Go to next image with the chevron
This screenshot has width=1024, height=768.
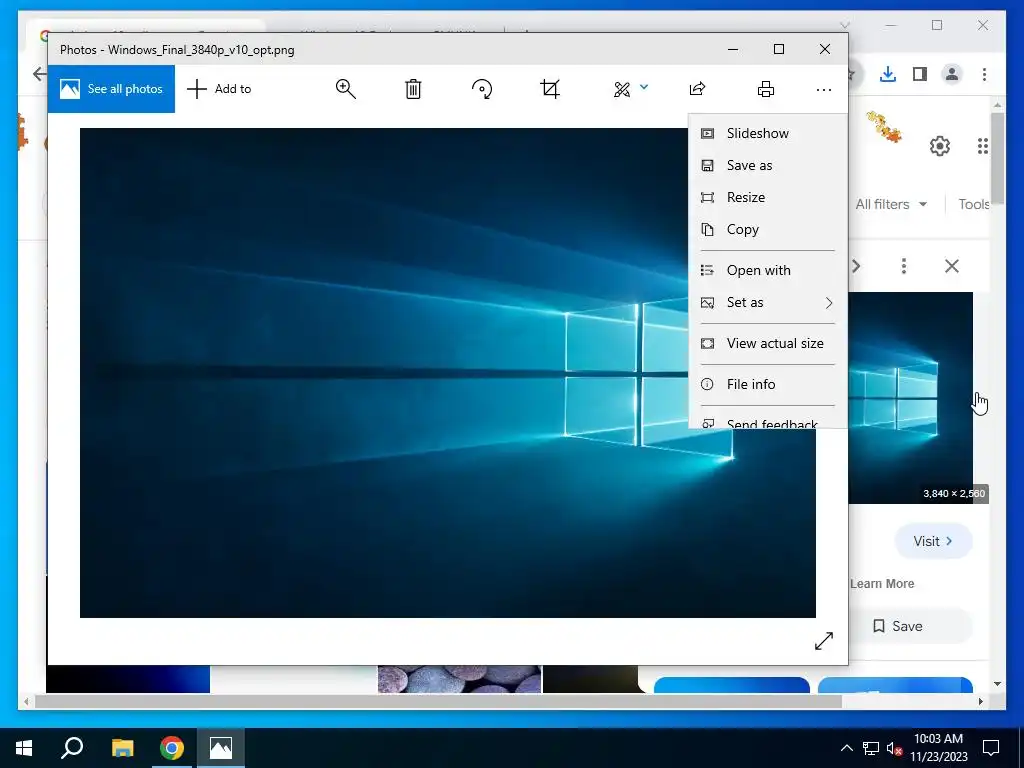(x=856, y=266)
